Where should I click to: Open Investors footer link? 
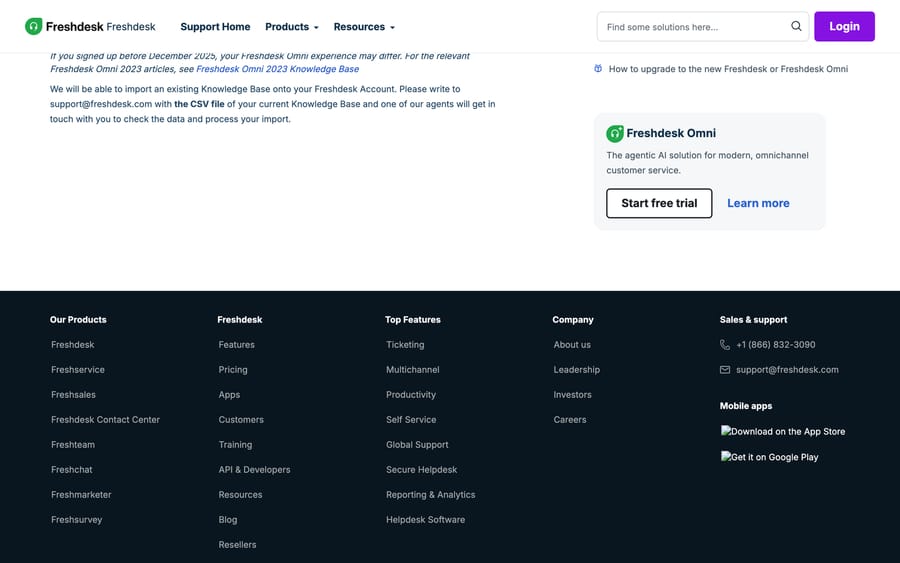572,395
